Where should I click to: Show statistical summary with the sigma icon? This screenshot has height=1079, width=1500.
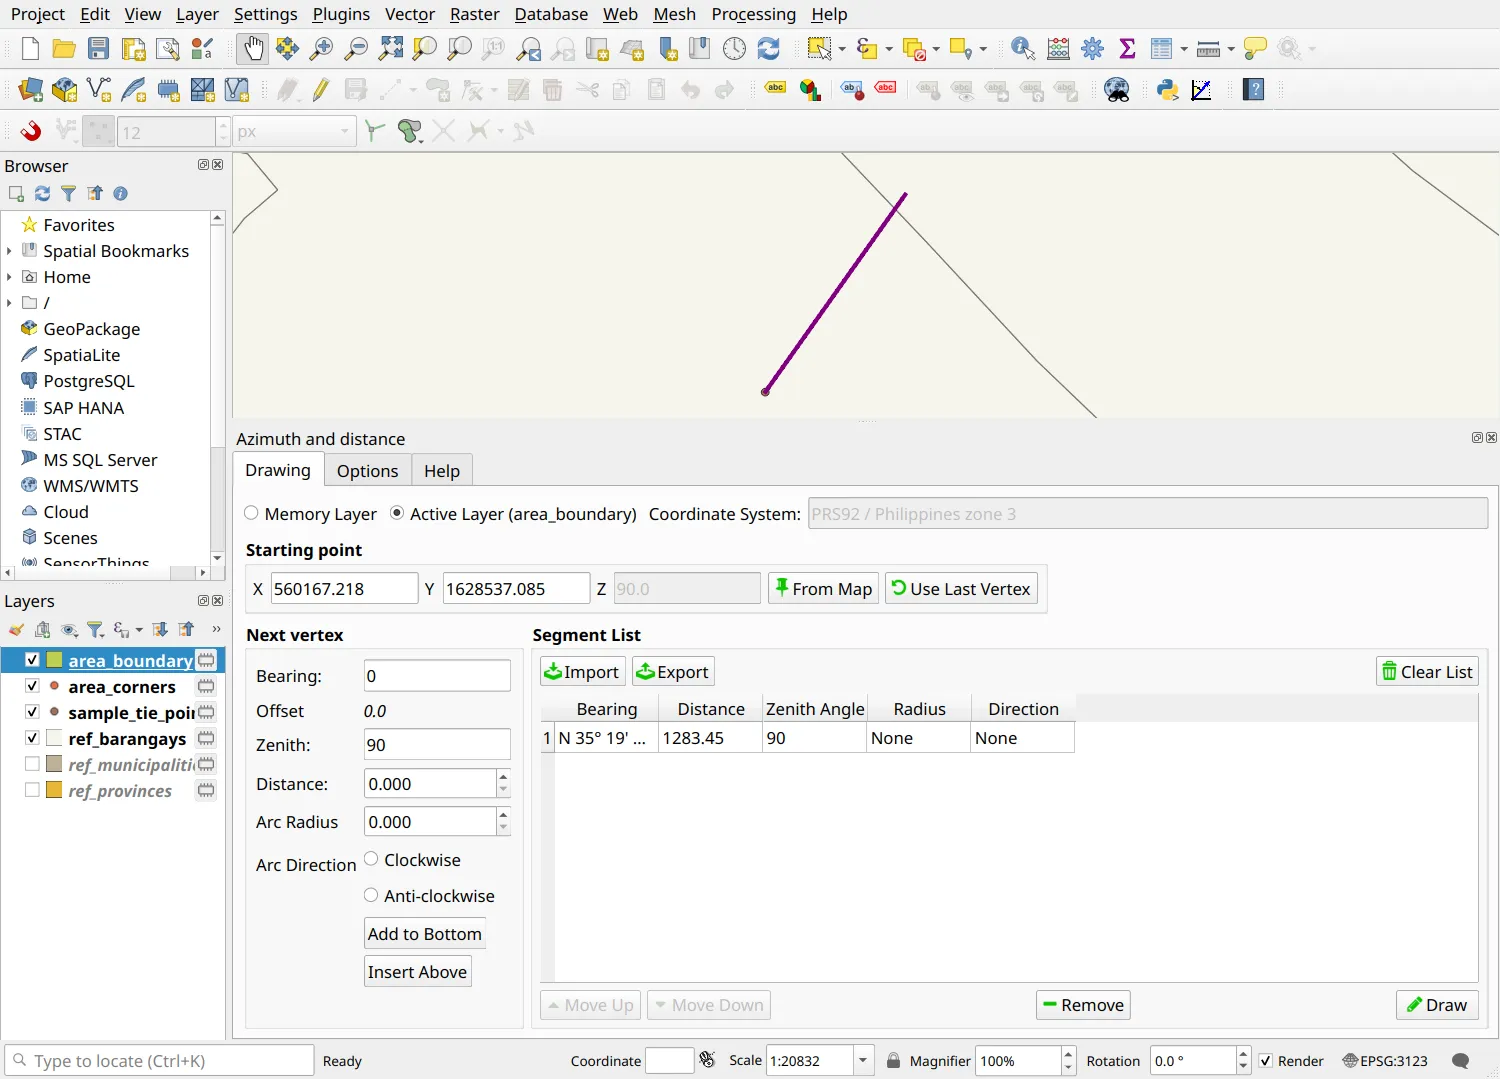click(x=1127, y=48)
